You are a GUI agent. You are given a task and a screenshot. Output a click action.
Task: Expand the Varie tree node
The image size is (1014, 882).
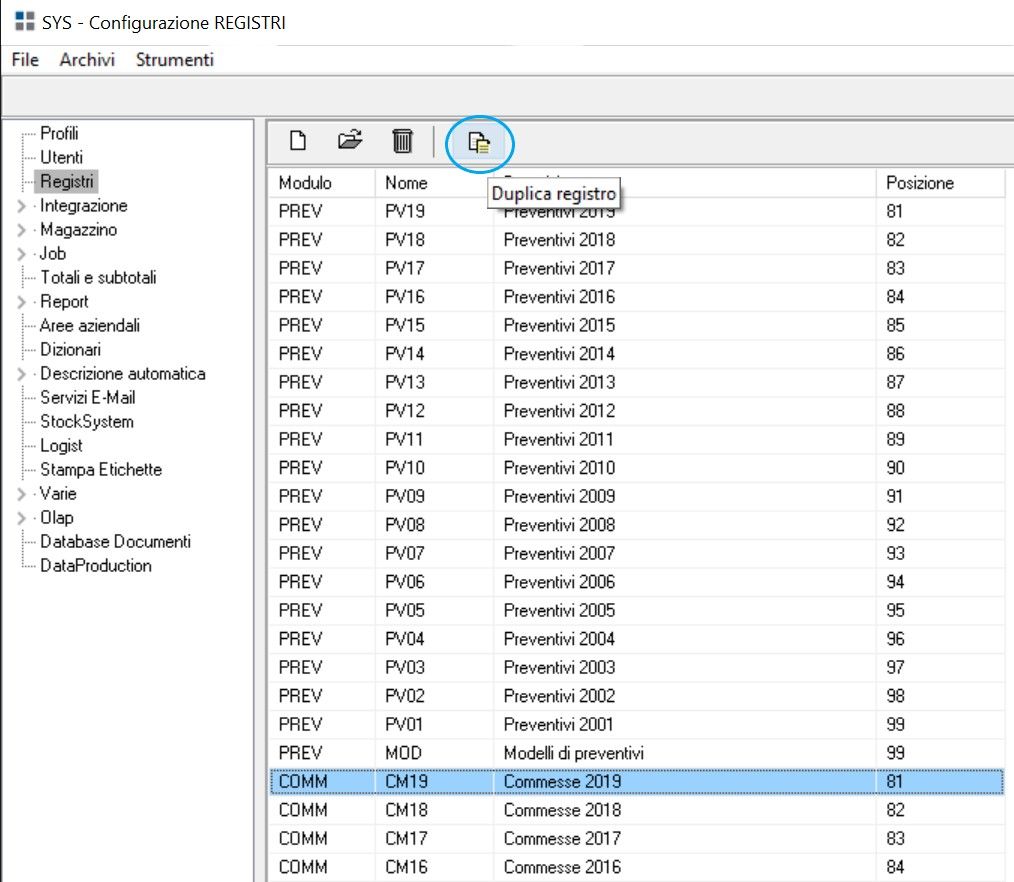21,494
